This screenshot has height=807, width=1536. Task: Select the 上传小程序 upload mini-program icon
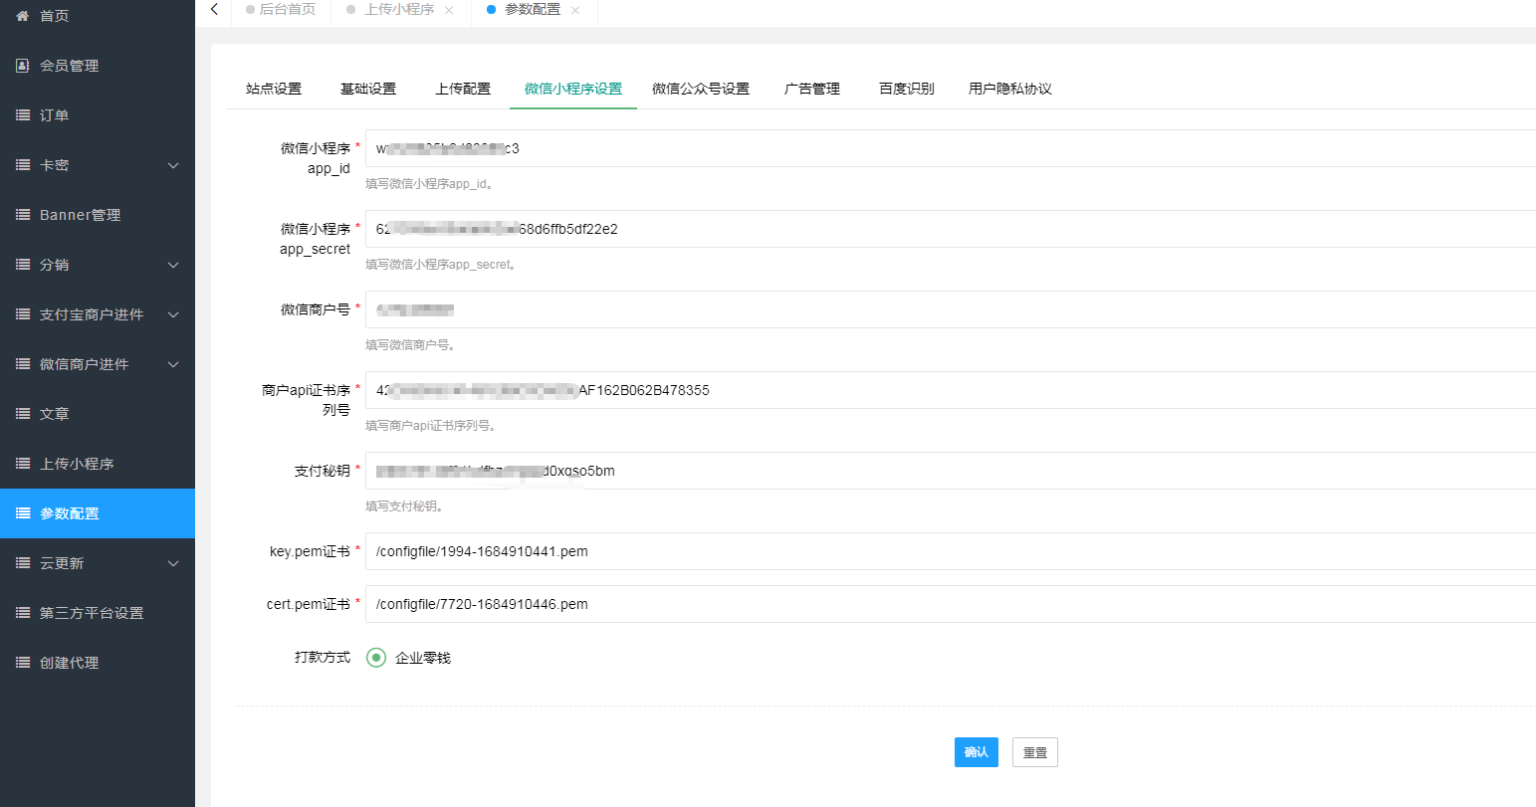coord(22,463)
